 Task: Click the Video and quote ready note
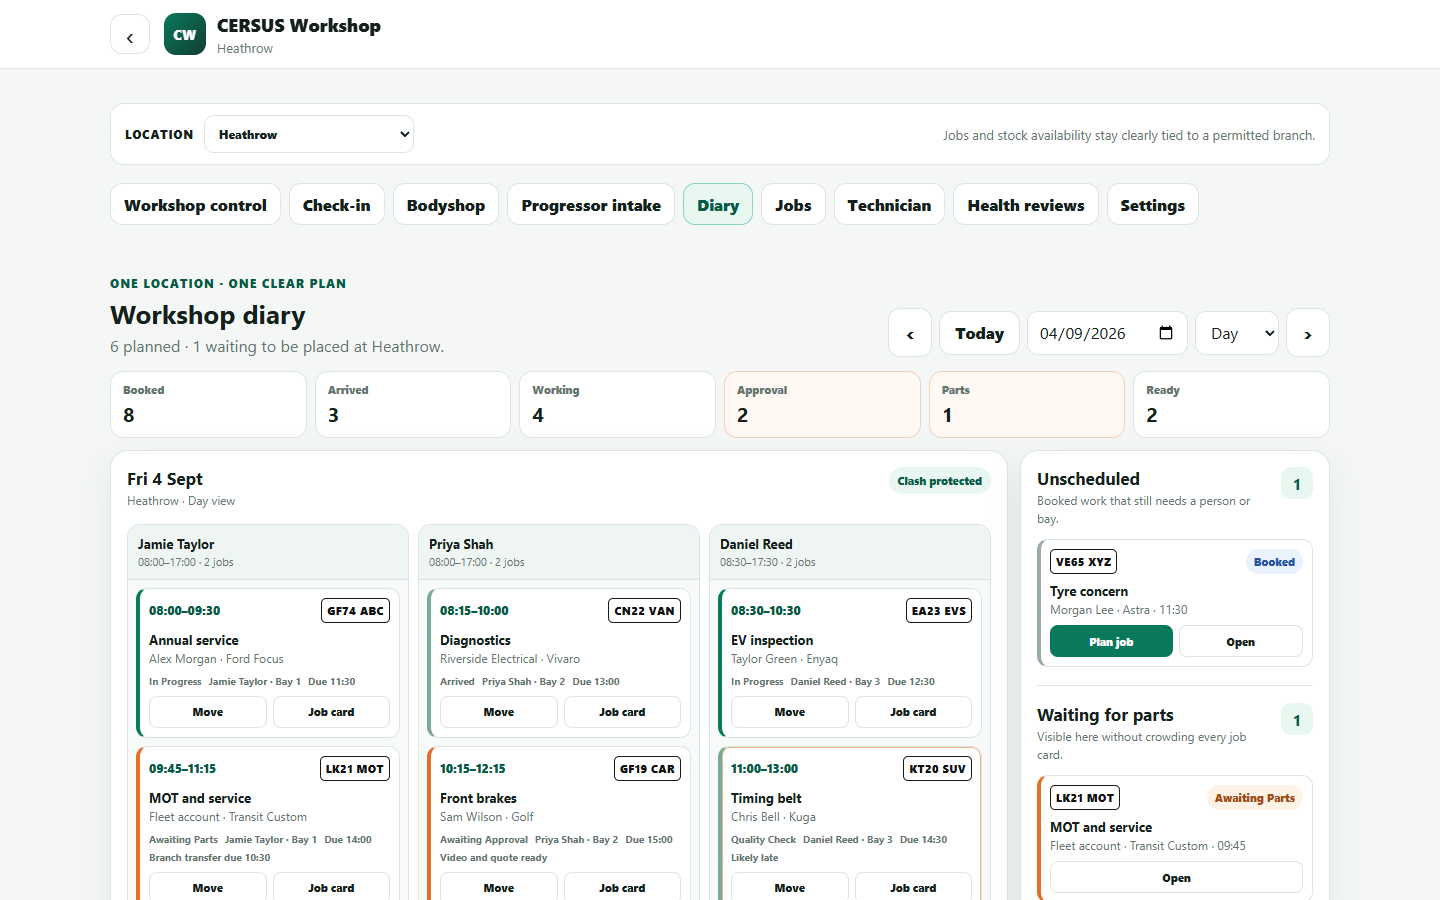click(x=494, y=858)
